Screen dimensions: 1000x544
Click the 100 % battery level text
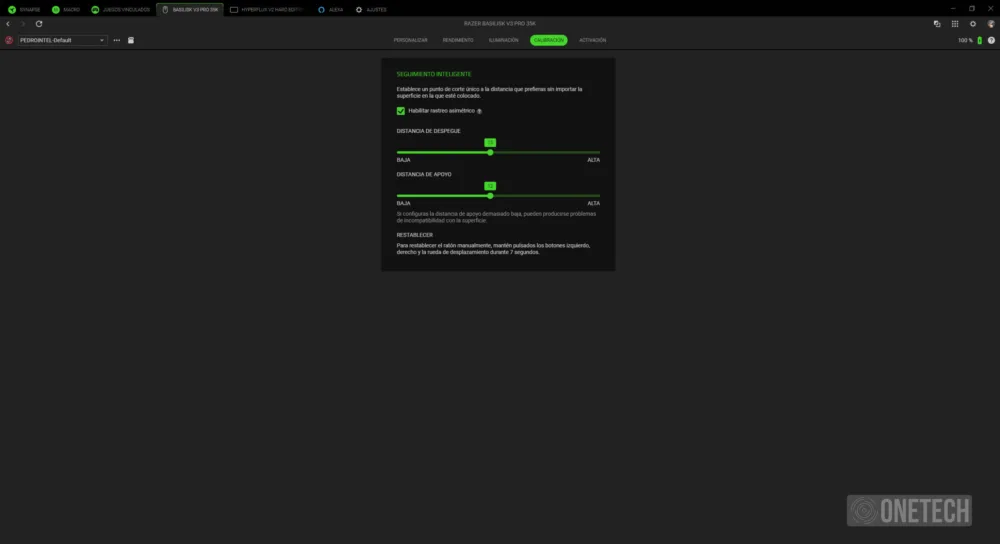965,40
